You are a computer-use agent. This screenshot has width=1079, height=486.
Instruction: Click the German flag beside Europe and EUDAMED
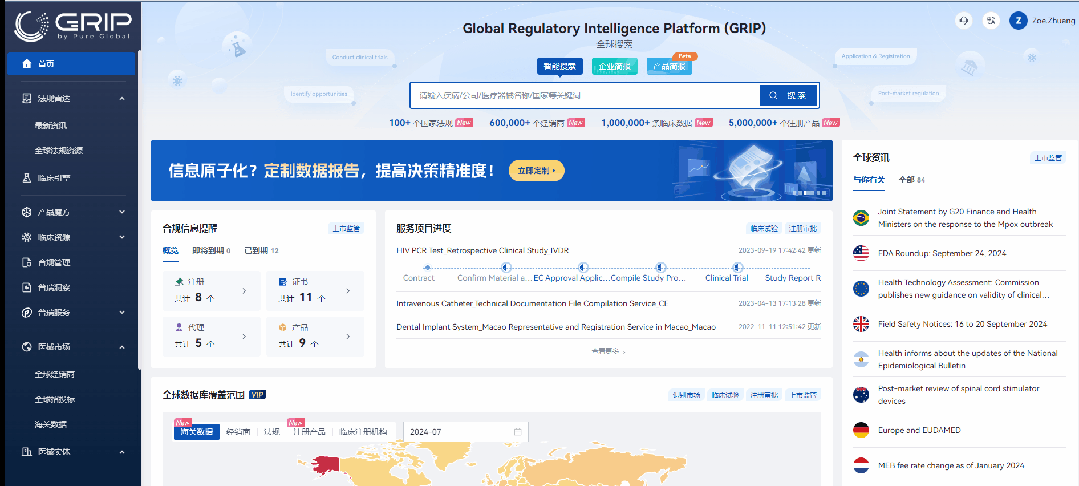pyautogui.click(x=861, y=430)
